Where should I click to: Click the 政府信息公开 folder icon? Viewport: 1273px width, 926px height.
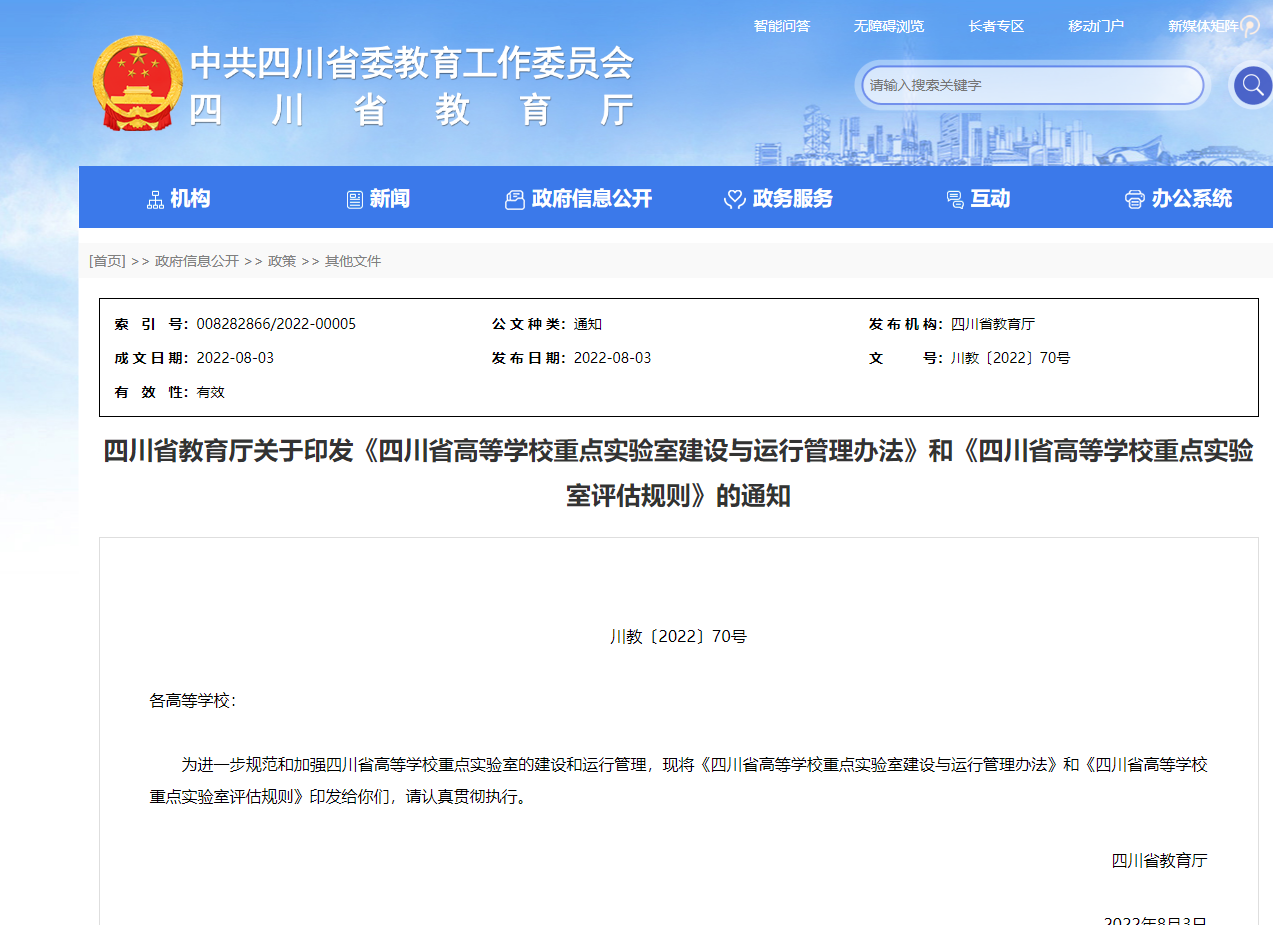(515, 199)
